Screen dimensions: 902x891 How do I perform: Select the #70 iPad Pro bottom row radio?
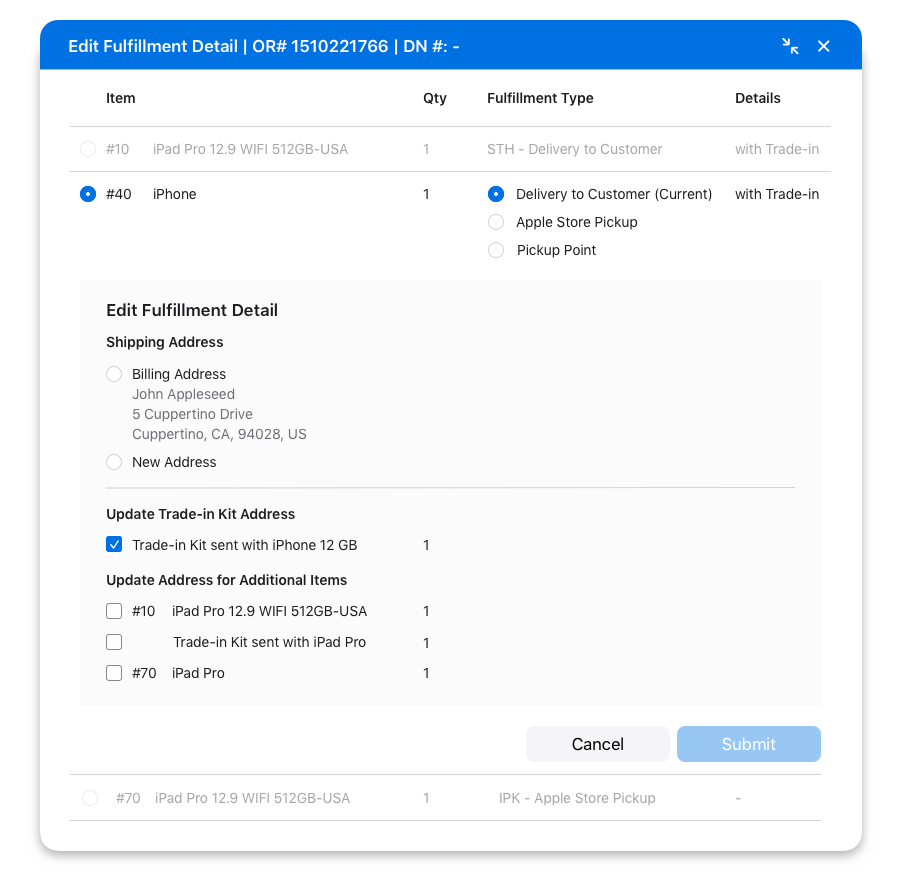tap(90, 798)
